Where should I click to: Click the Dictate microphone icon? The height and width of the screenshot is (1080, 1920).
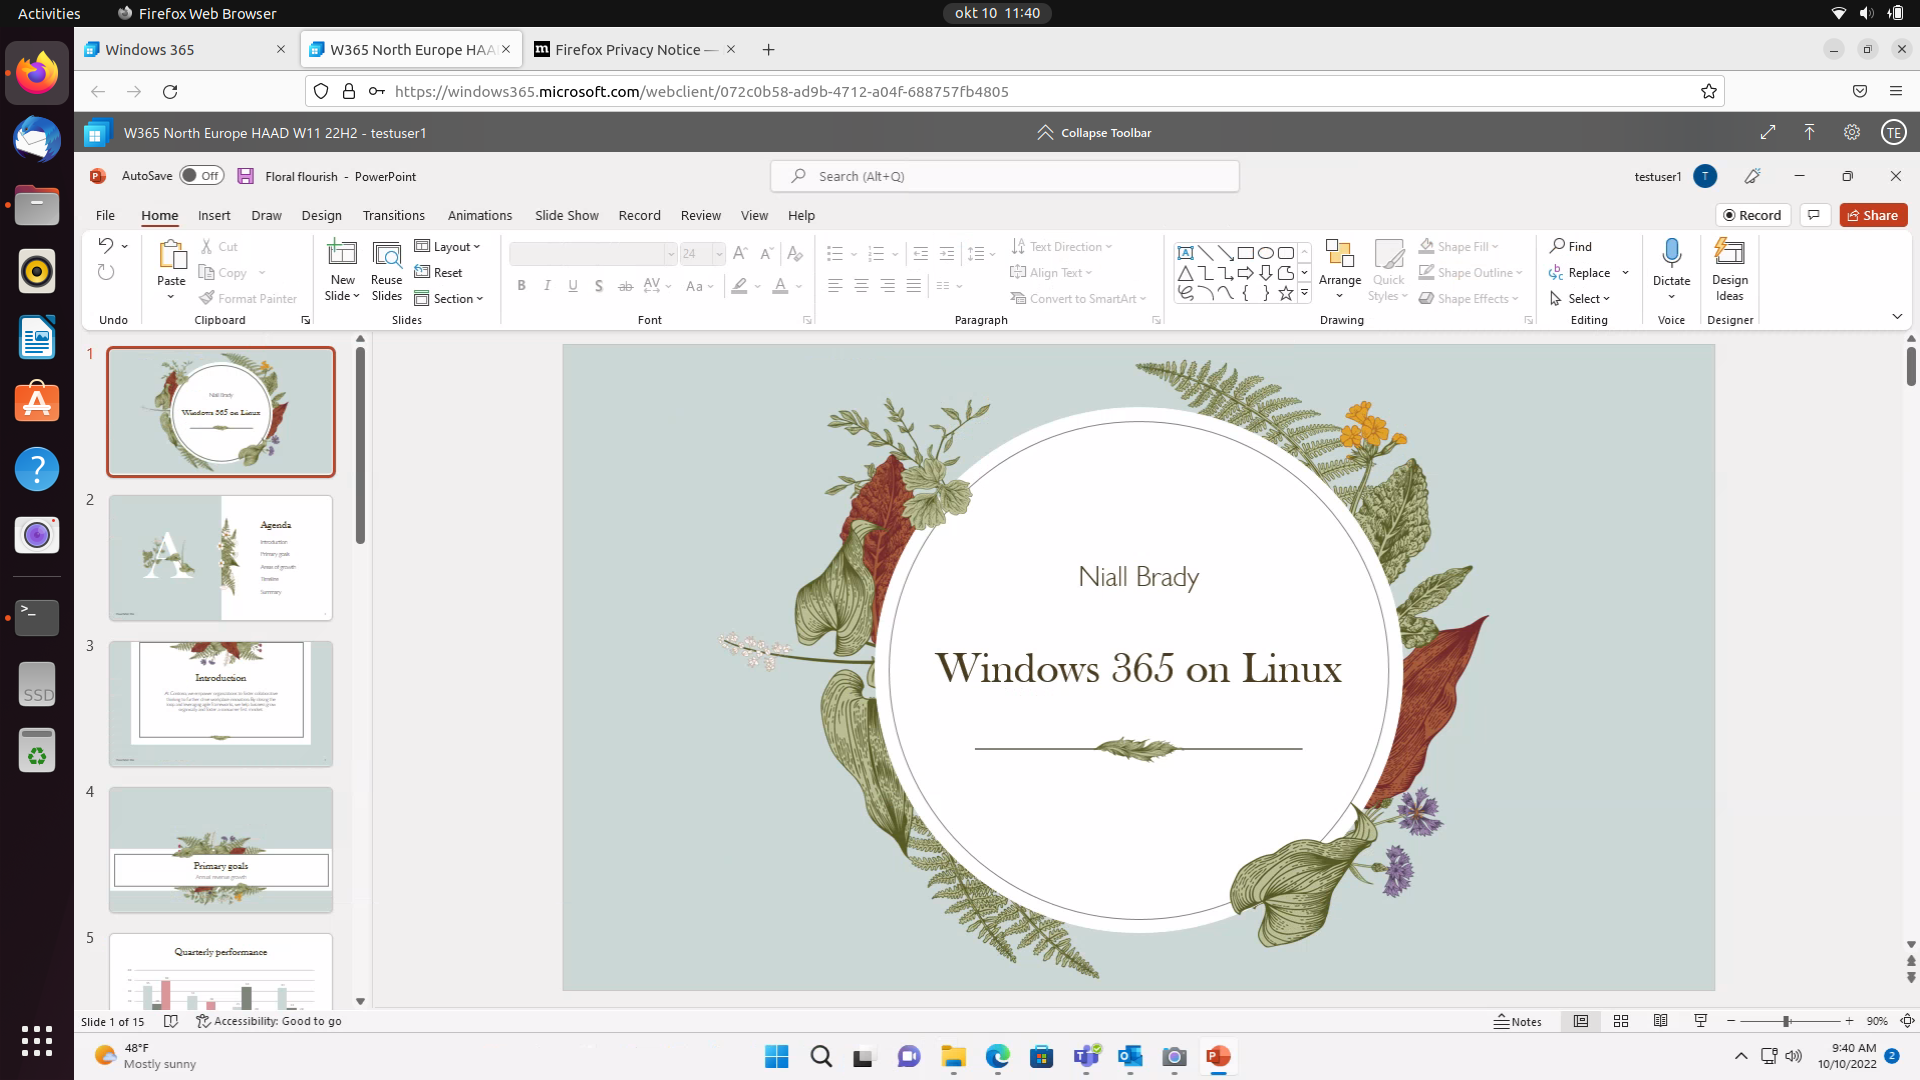[x=1671, y=252]
